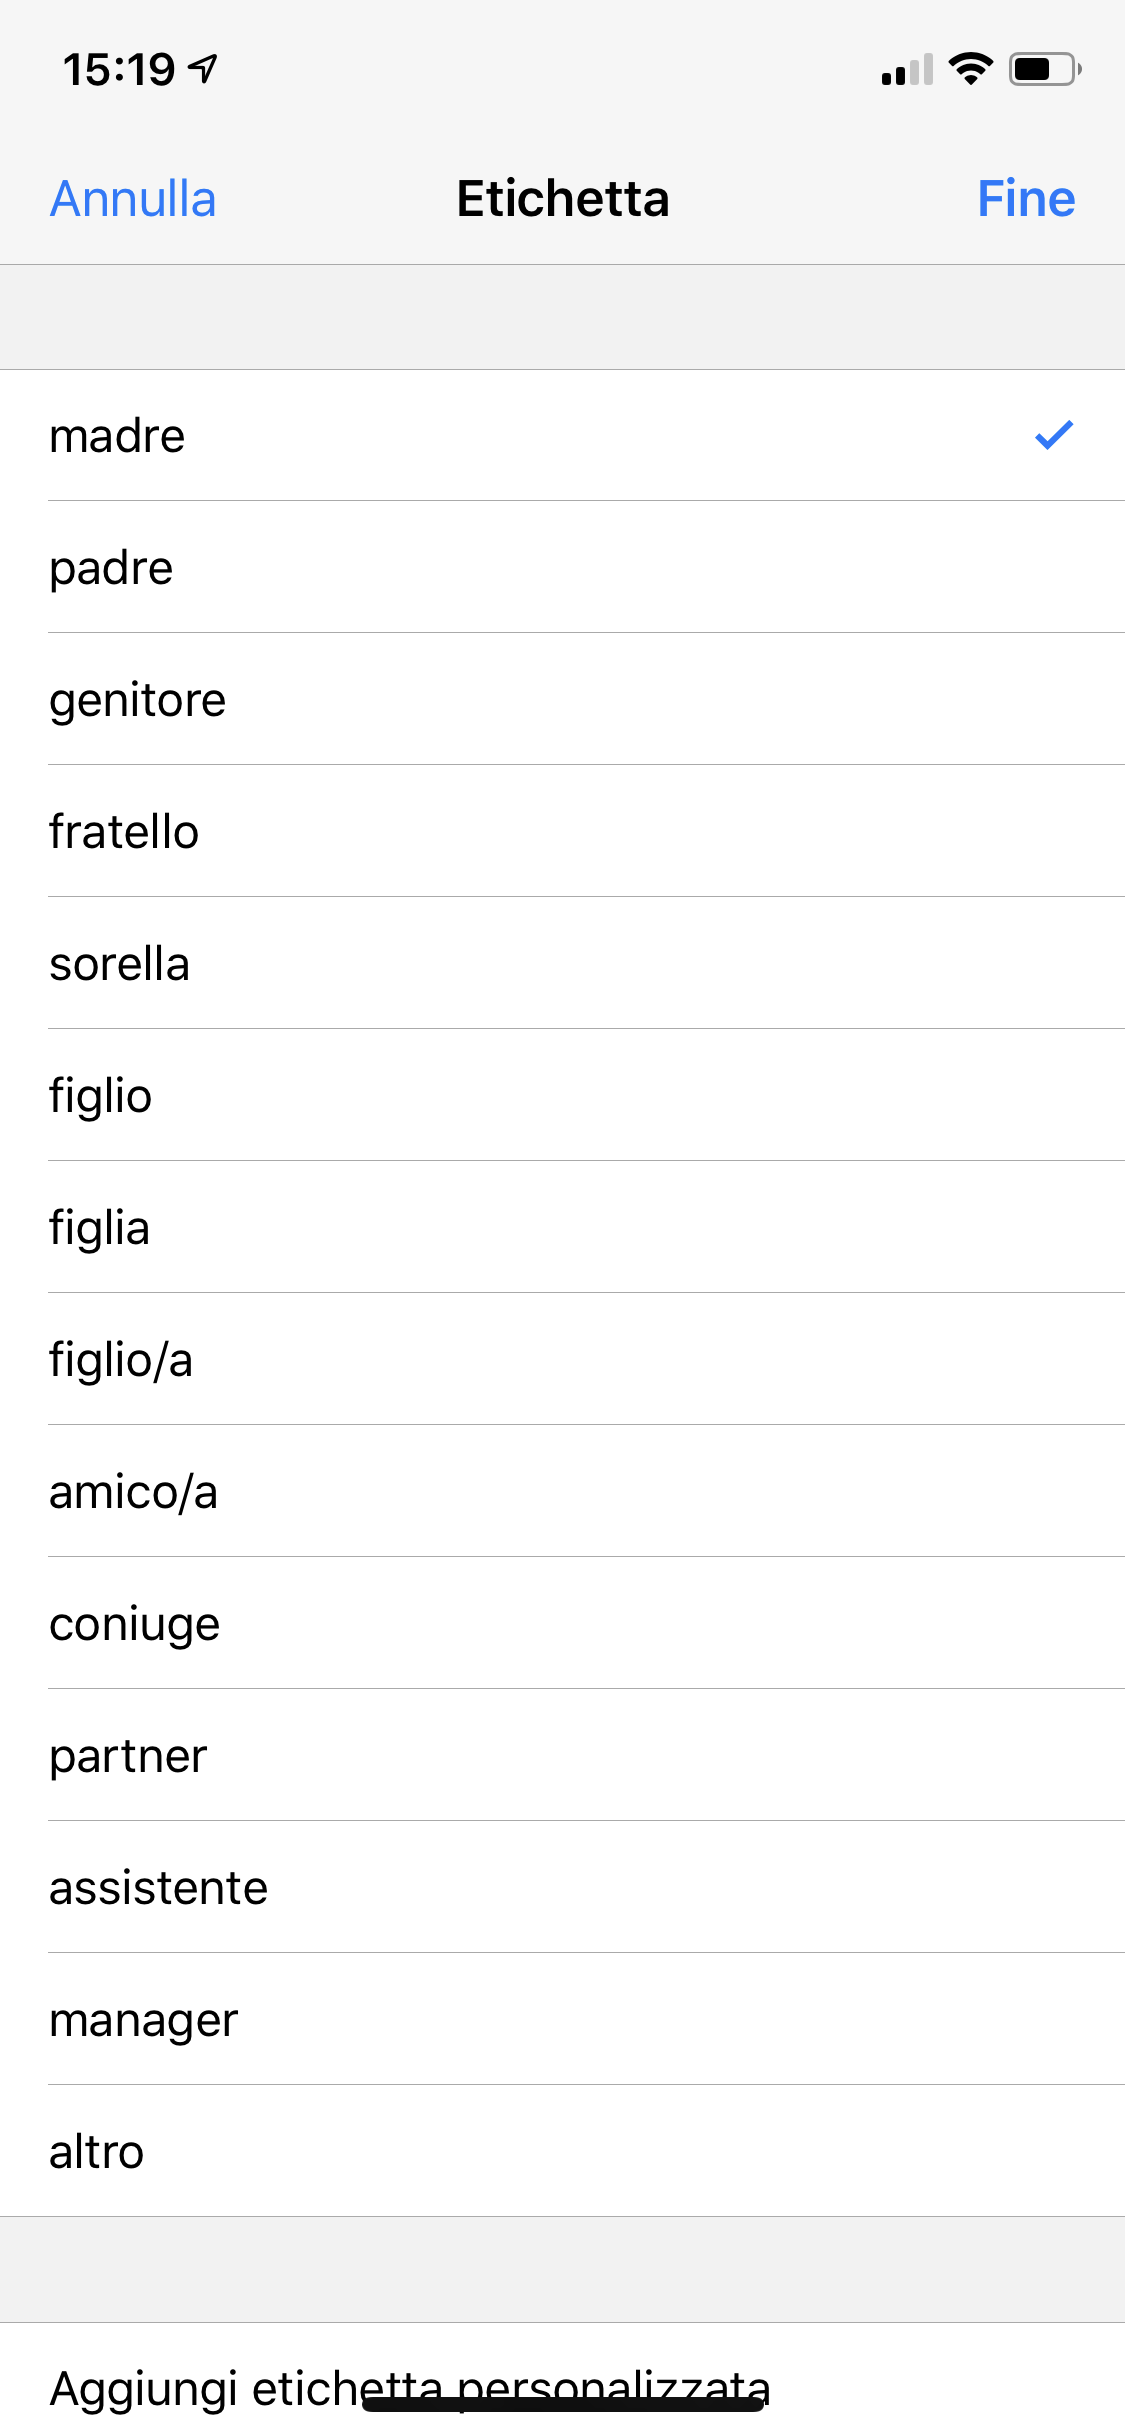Viewport: 1125px width, 2436px height.
Task: Tap the blue checkmark next to madre
Action: coord(1053,435)
